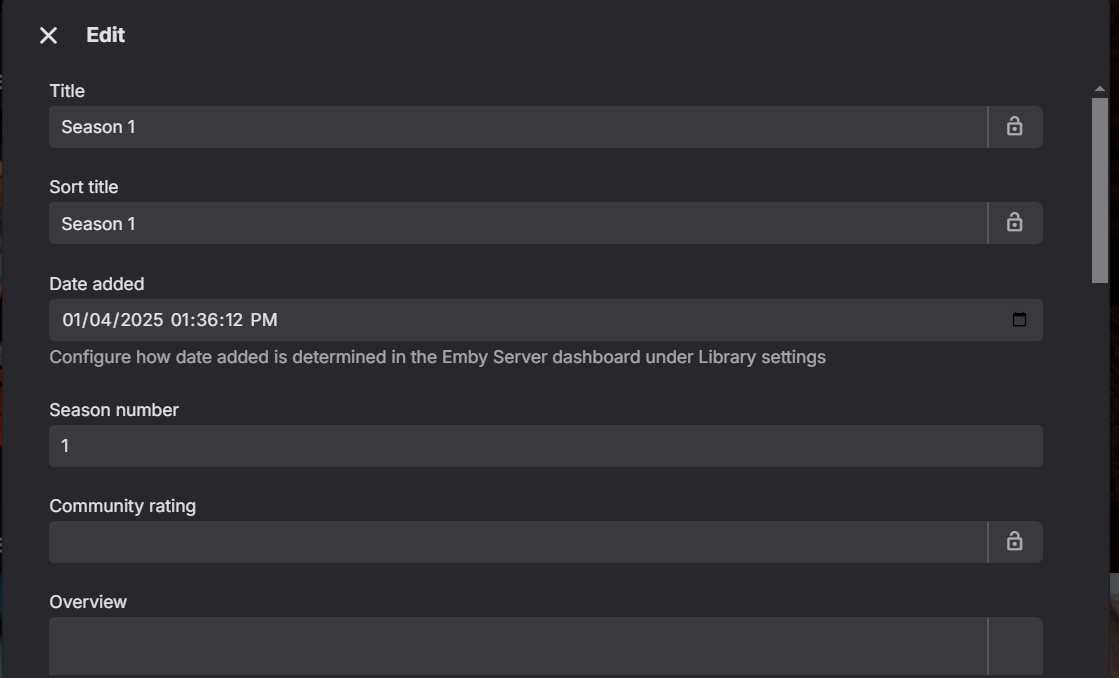Click the scrollbar up arrow

coord(1100,89)
